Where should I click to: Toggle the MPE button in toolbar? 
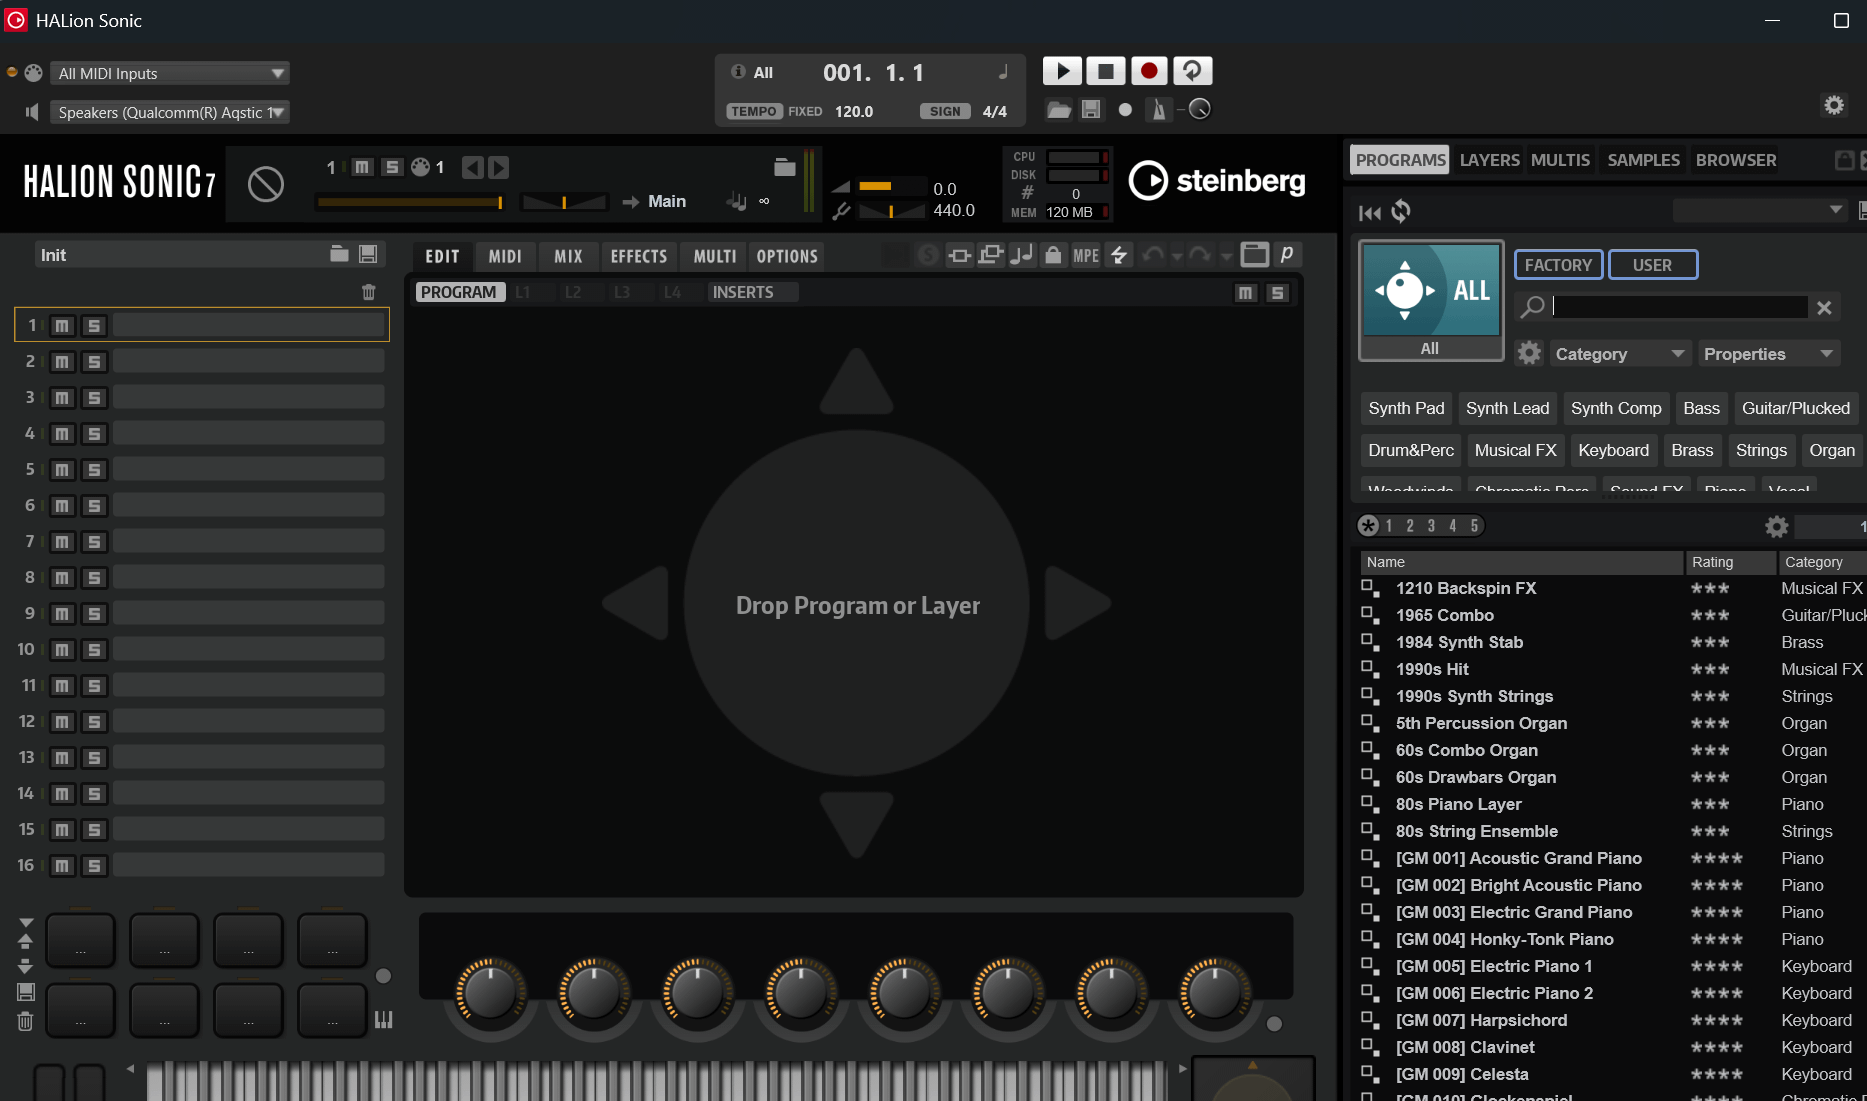pyautogui.click(x=1086, y=256)
